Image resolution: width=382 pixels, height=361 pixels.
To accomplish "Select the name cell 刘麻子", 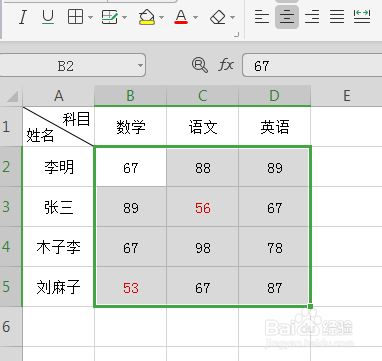I will pyautogui.click(x=58, y=287).
